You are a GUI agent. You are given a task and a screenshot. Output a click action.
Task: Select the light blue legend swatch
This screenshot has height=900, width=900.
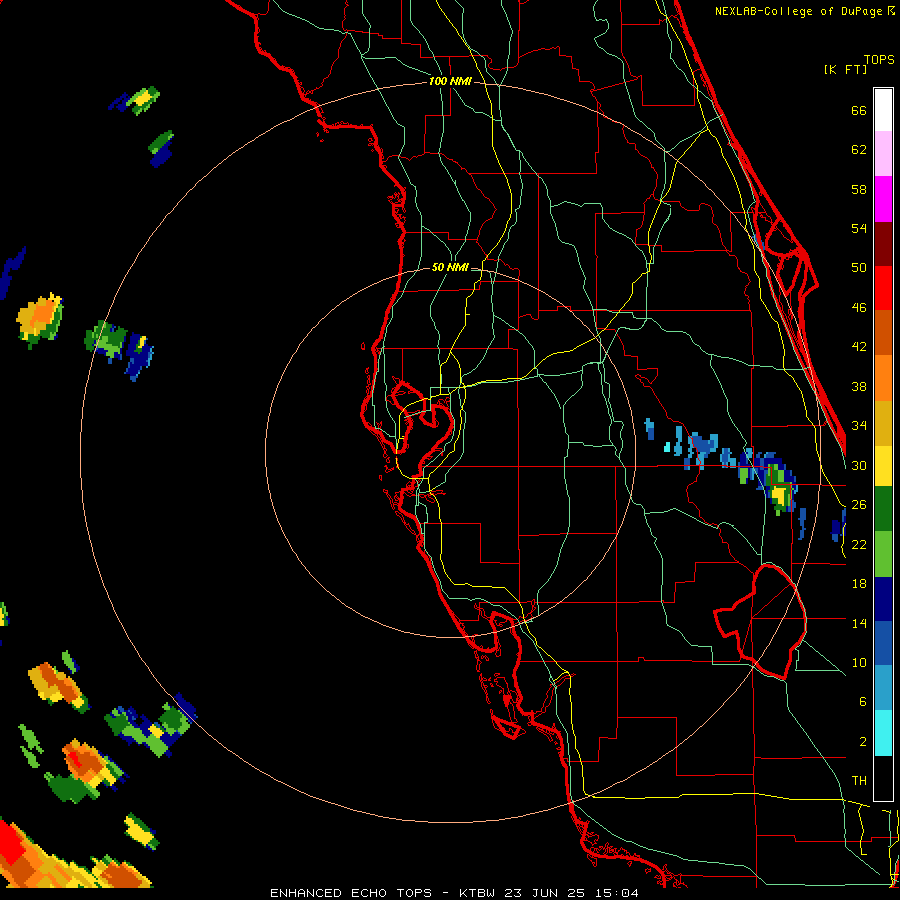pos(883,688)
